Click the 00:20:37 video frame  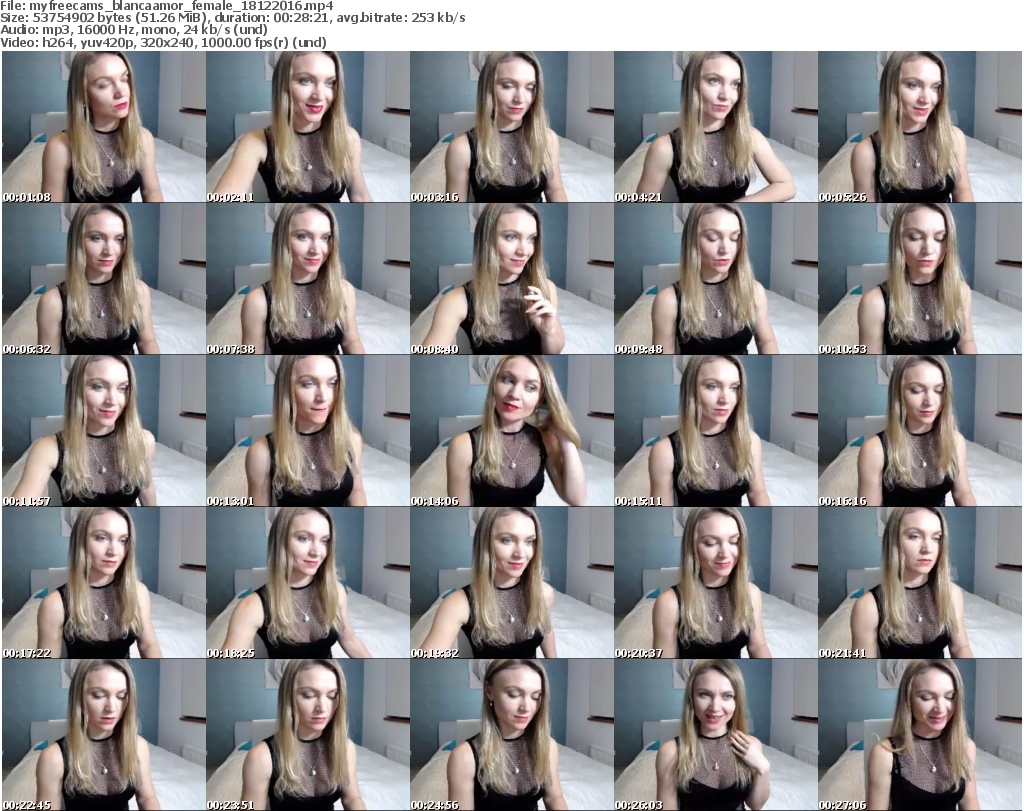click(716, 583)
